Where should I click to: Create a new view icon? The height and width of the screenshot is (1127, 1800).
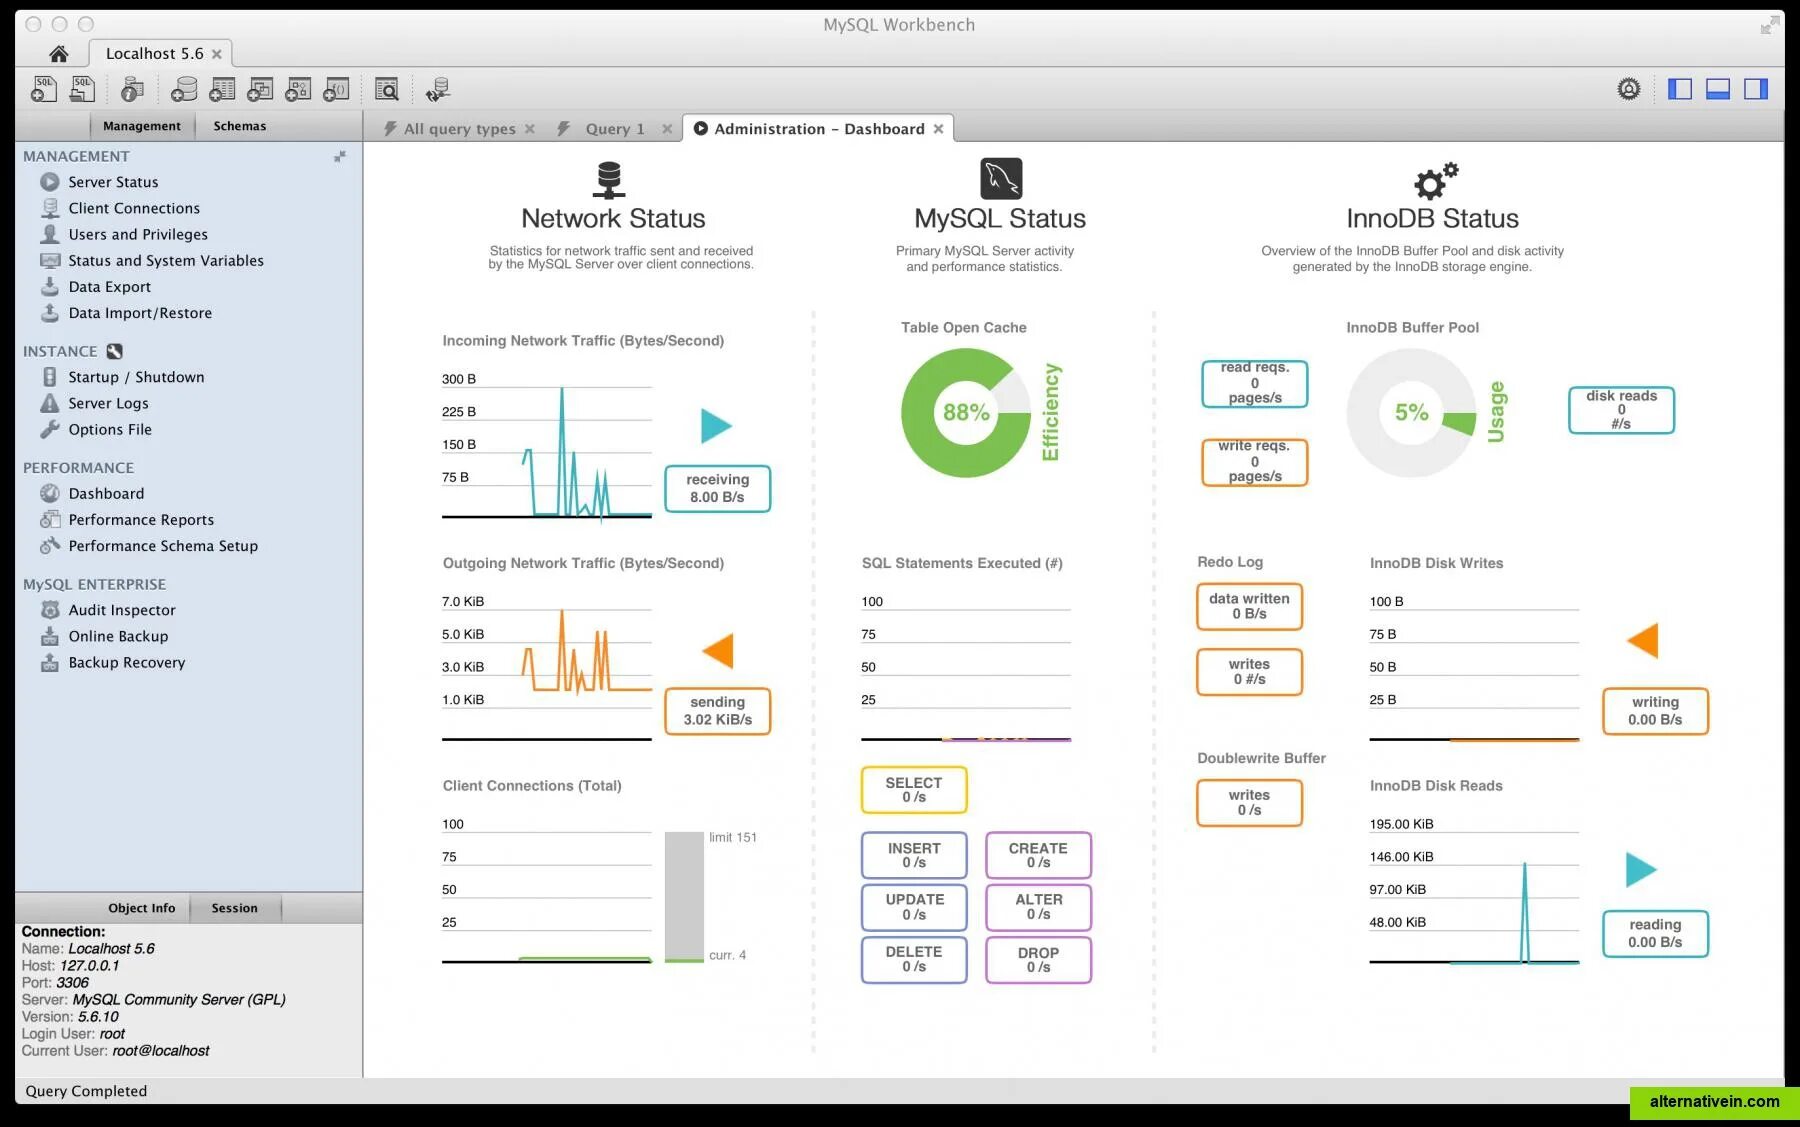pyautogui.click(x=260, y=90)
